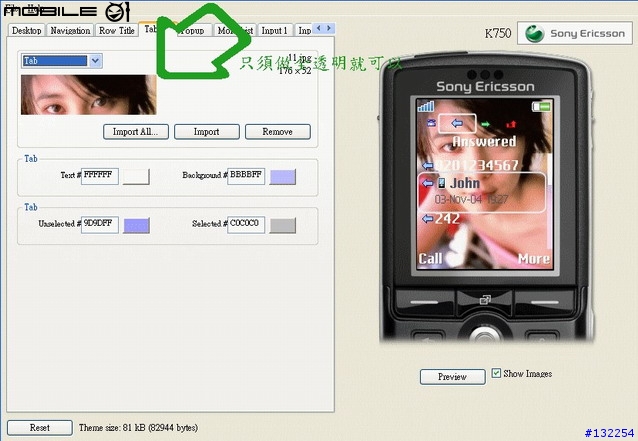The width and height of the screenshot is (638, 441).
Task: Click the green dialed-calls arrow icon
Action: [485, 124]
